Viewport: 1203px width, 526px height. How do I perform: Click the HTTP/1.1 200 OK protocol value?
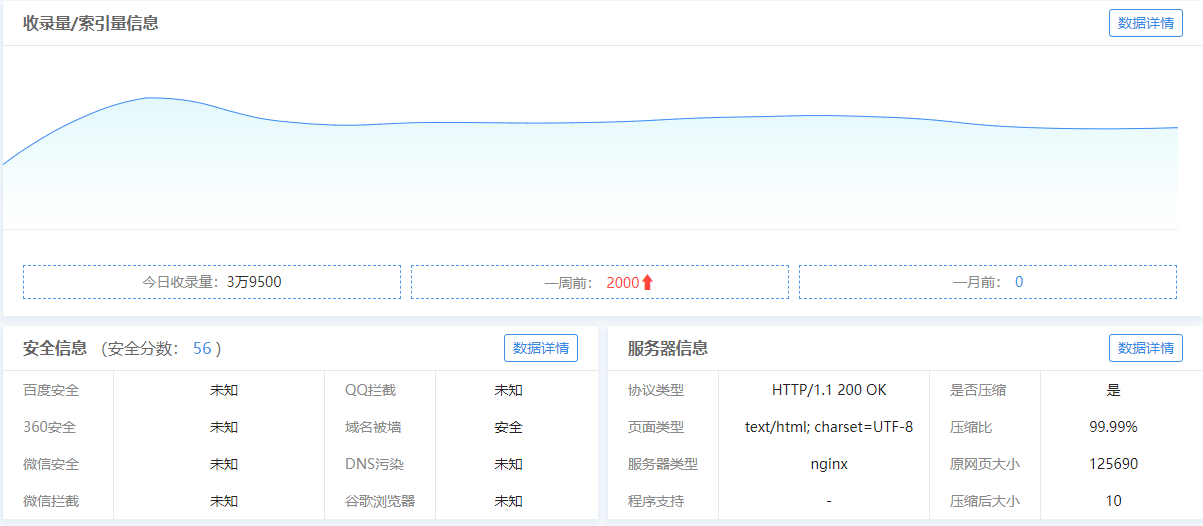(x=829, y=390)
